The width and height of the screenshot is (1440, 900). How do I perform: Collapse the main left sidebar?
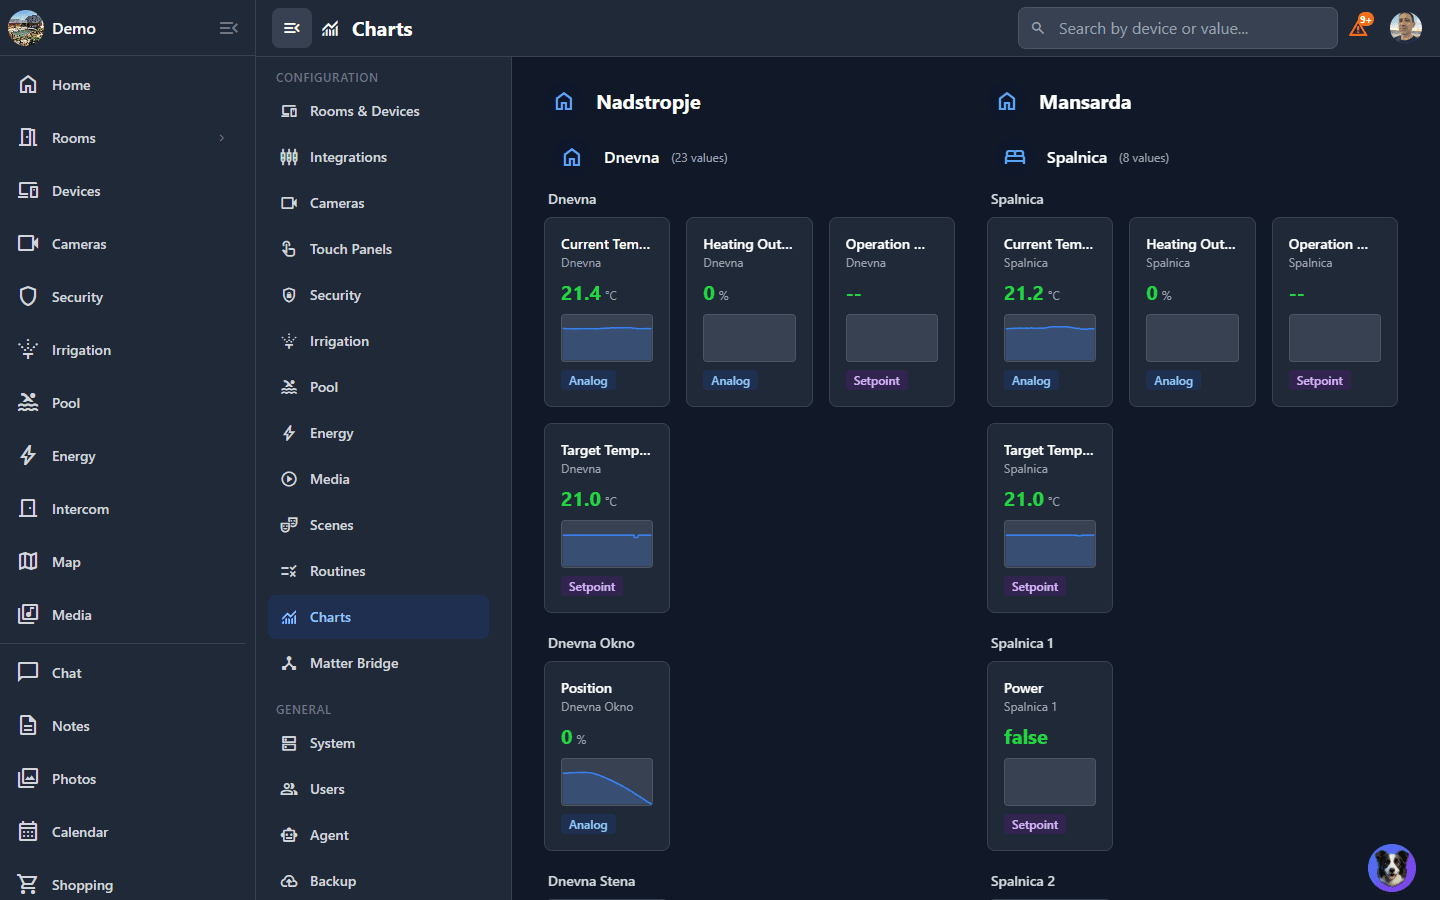228,28
